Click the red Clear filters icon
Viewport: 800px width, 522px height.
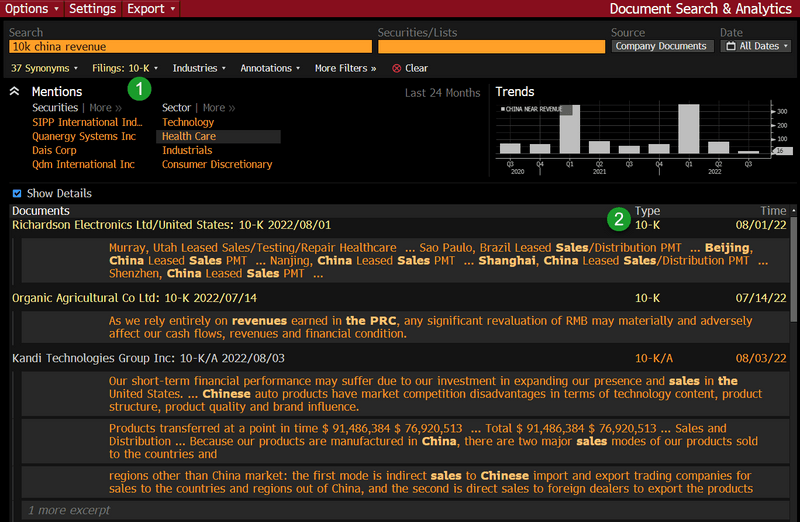[x=397, y=69]
